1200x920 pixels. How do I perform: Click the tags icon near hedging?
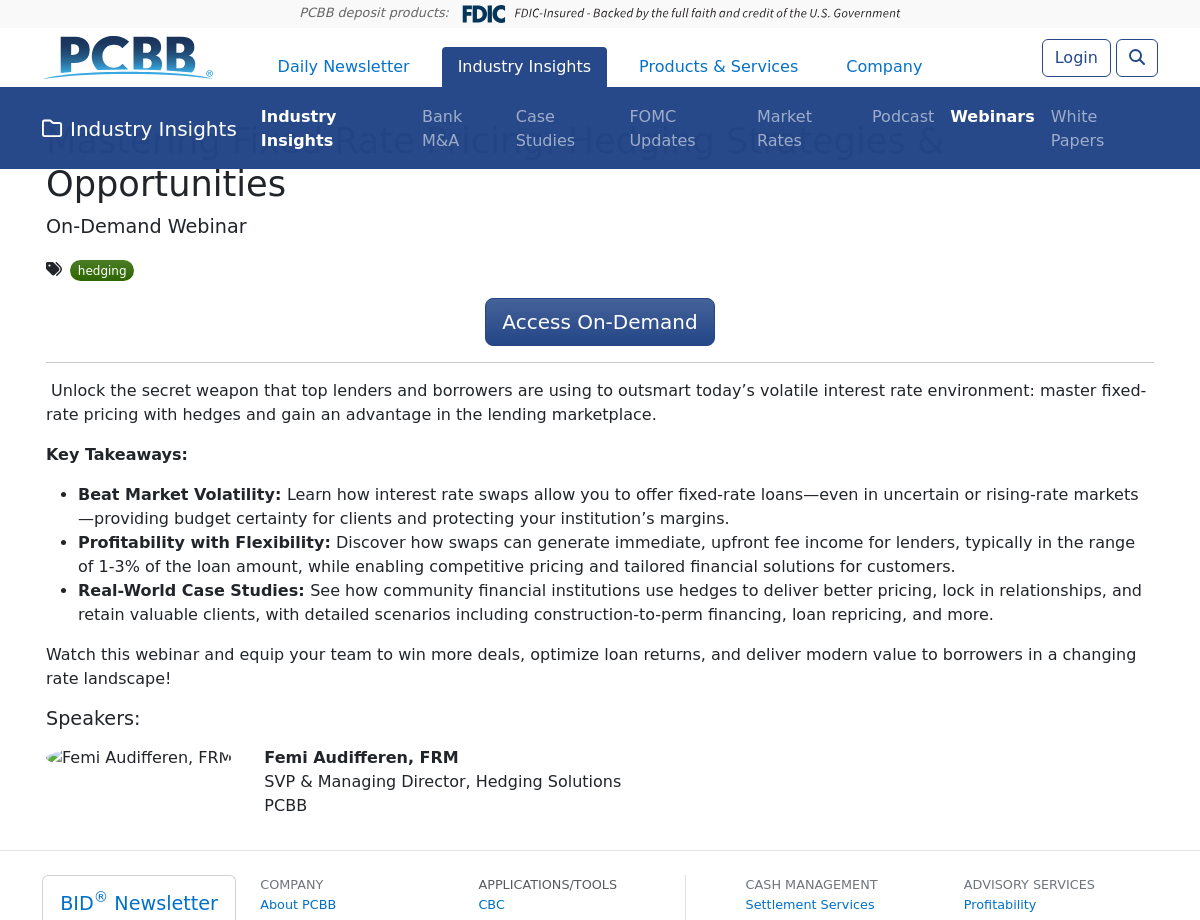point(54,269)
